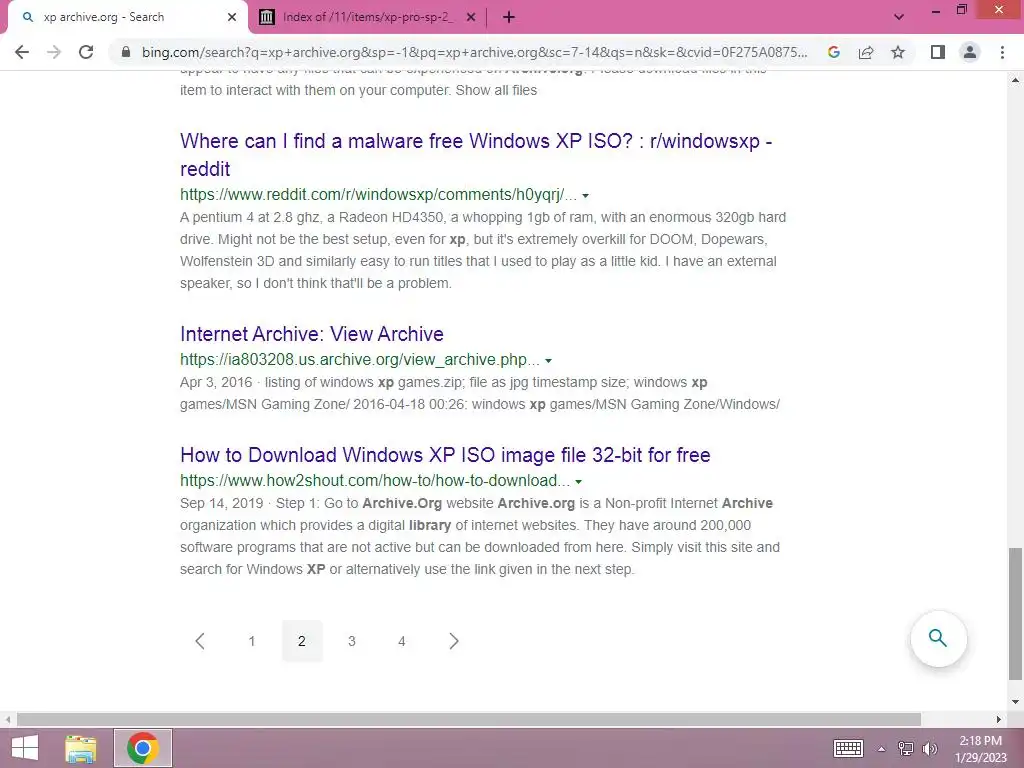Go to results page 4
This screenshot has width=1024, height=768.
pos(402,641)
